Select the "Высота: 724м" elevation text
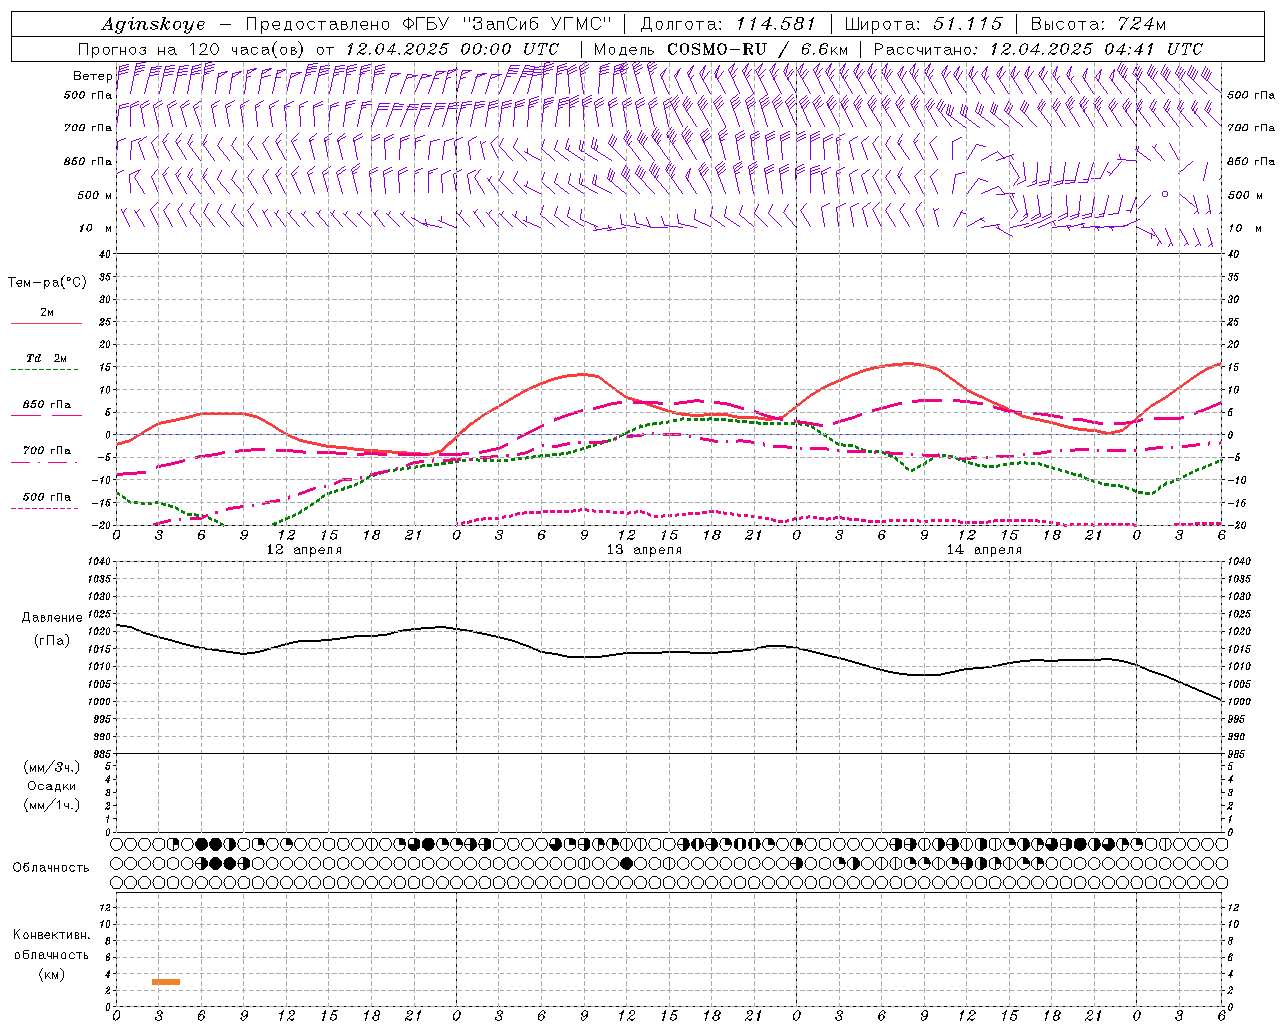1280x1024 pixels. (1098, 24)
